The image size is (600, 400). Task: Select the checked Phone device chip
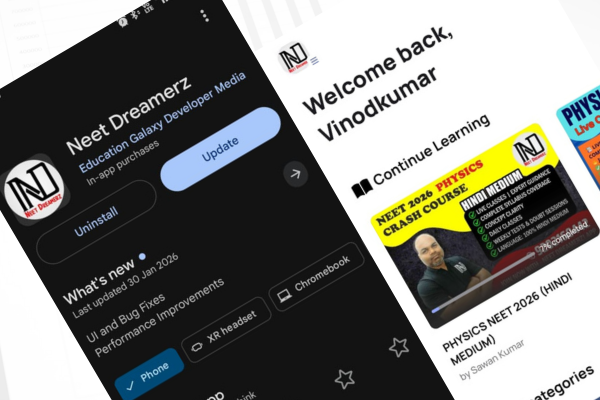[149, 374]
